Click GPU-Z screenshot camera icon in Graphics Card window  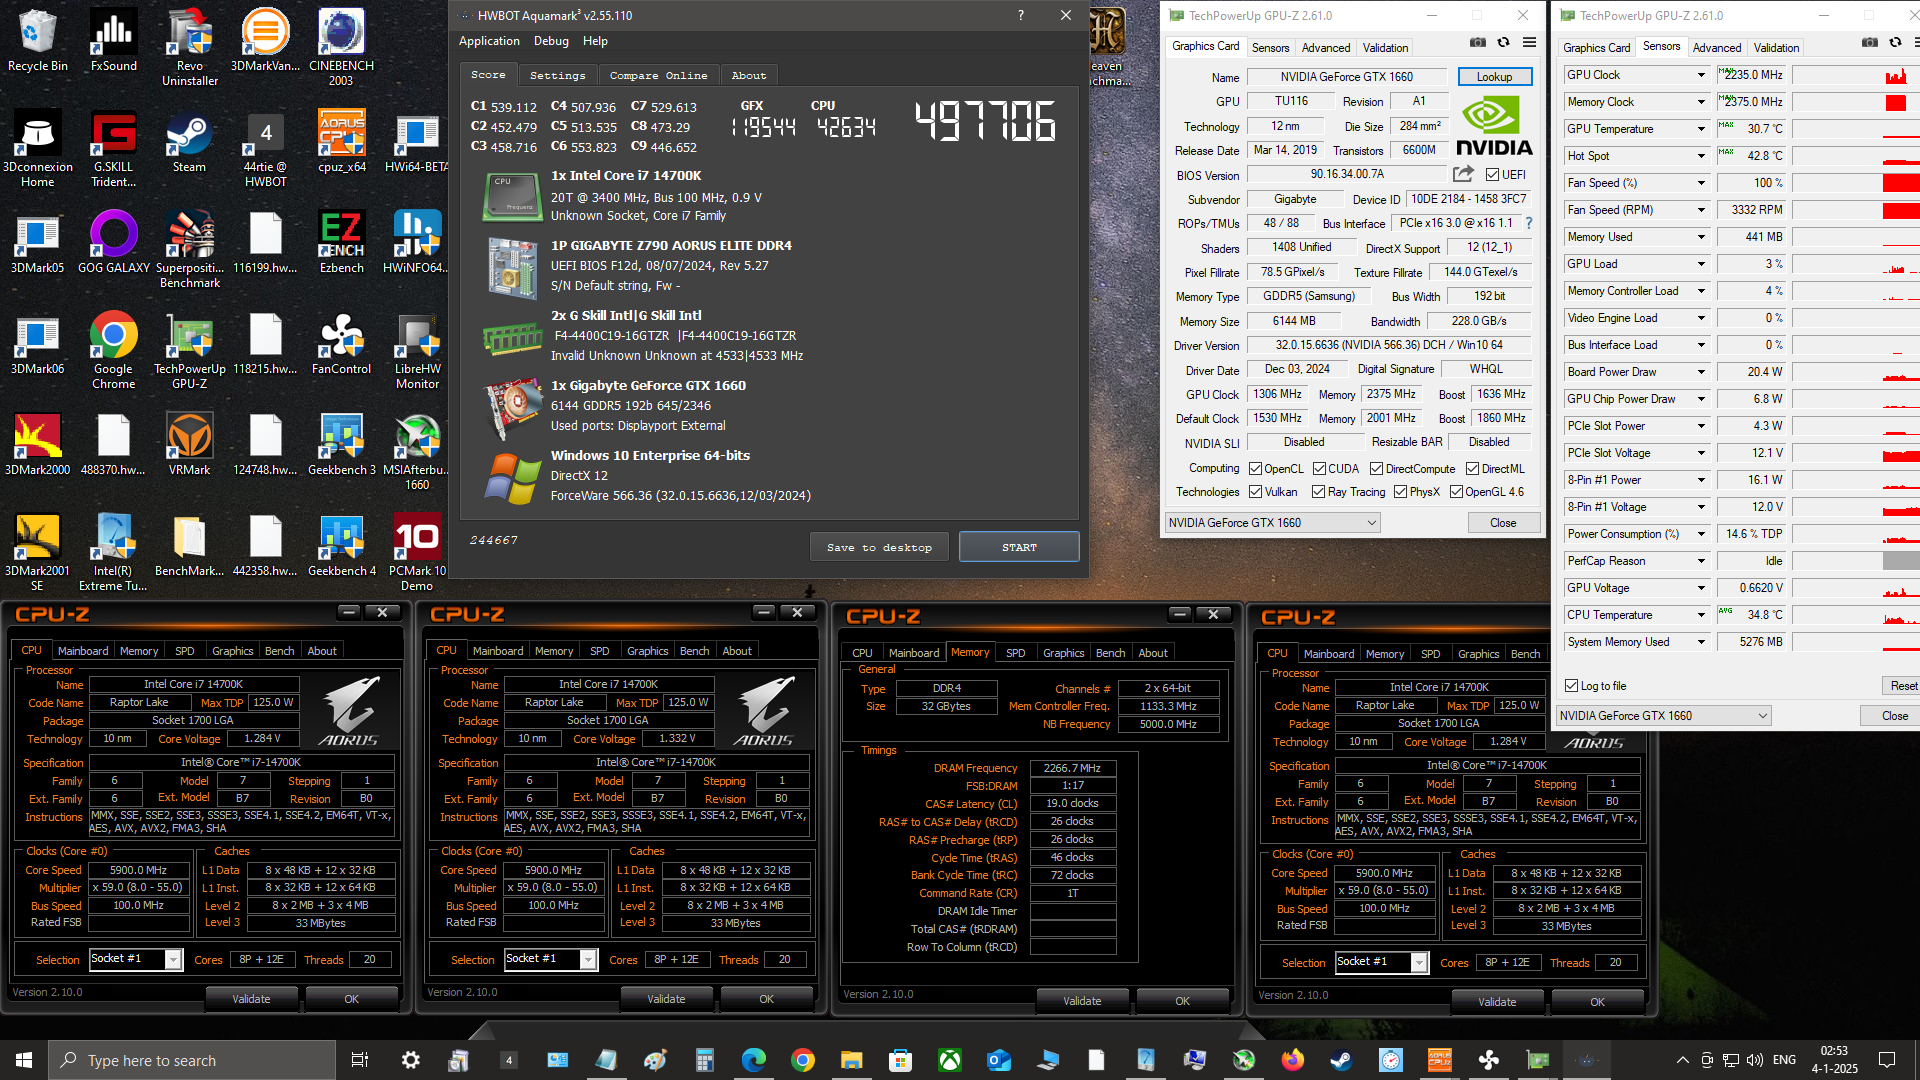click(x=1477, y=43)
